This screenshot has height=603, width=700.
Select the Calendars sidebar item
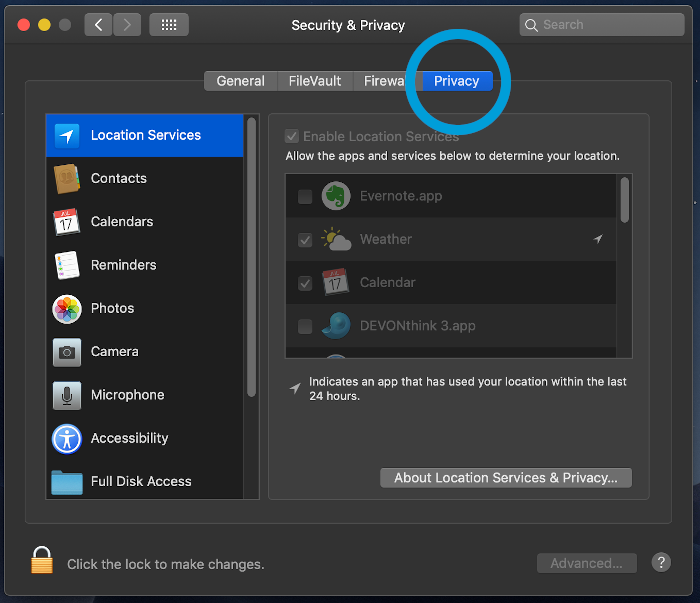pyautogui.click(x=121, y=222)
